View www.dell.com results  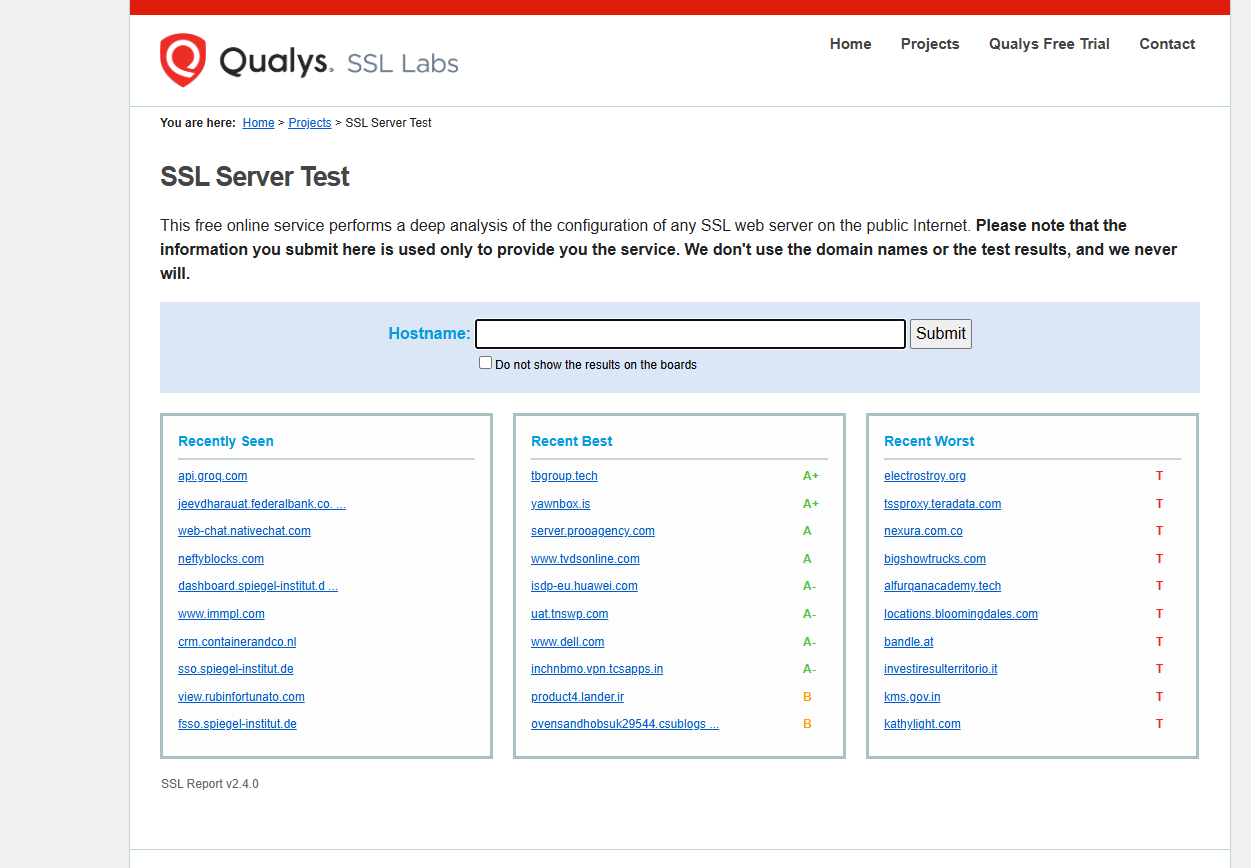(567, 641)
